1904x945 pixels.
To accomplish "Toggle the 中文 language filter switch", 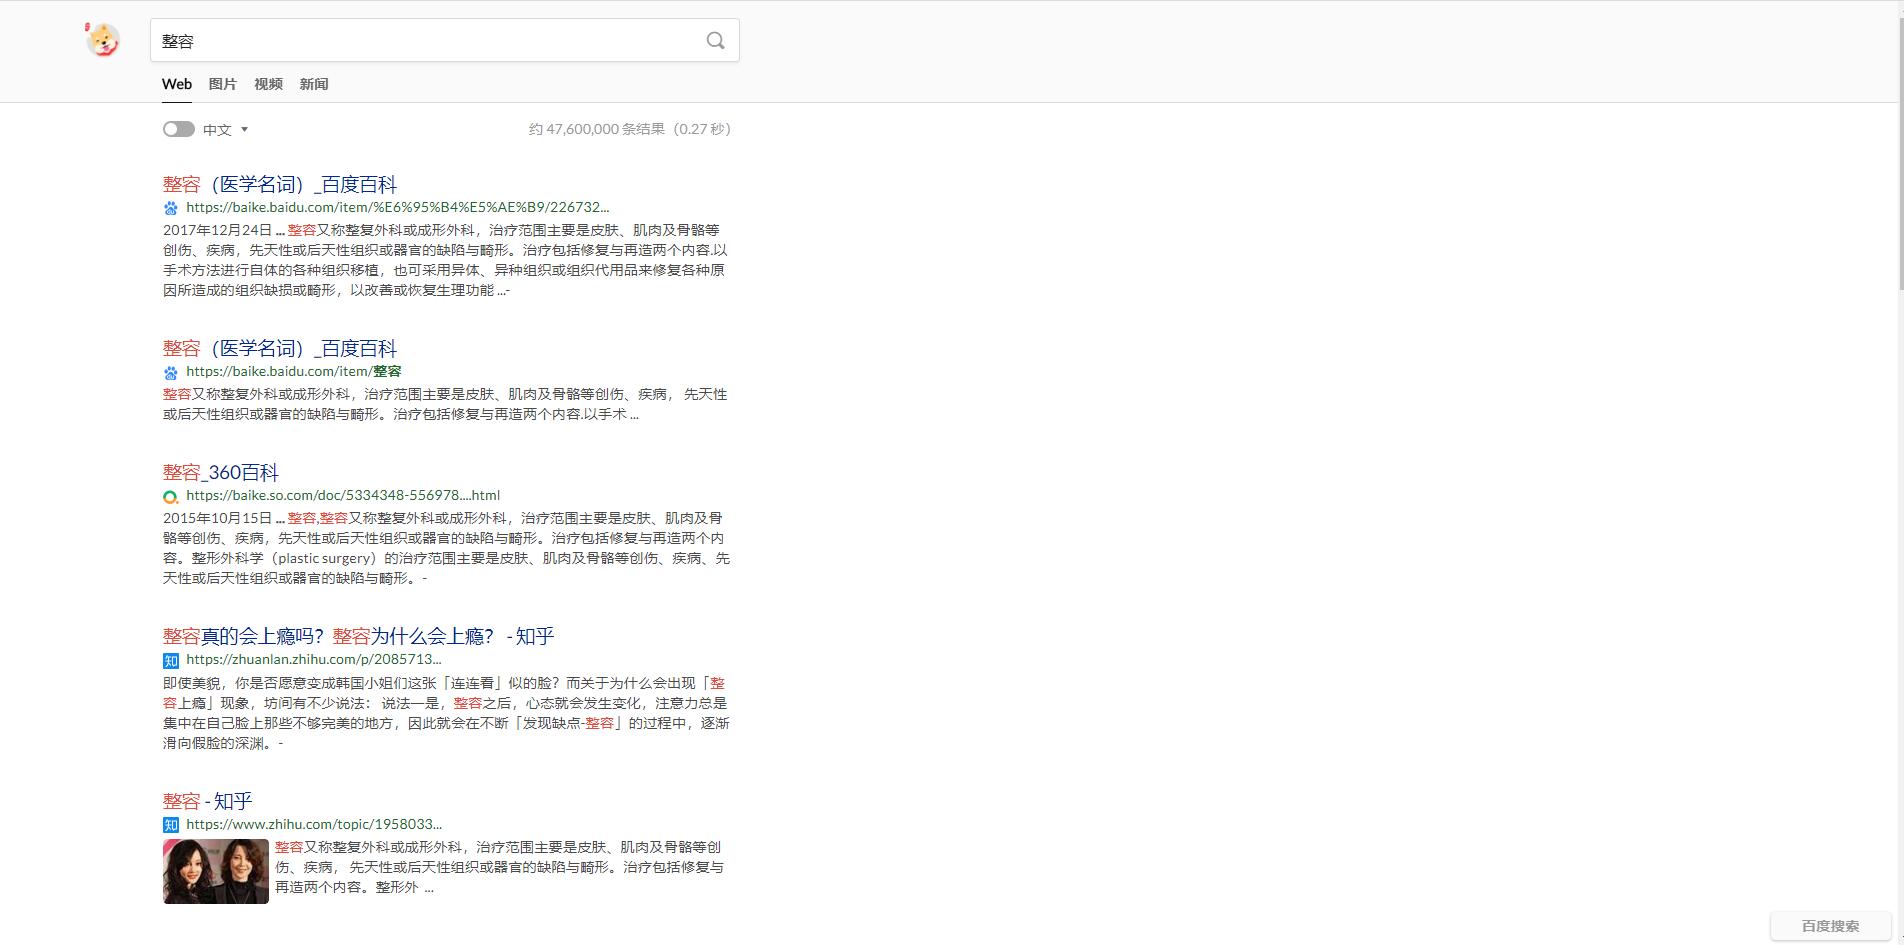I will 179,129.
